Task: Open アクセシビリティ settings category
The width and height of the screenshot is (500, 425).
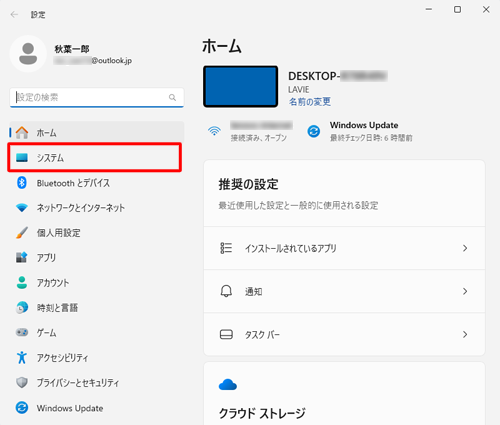Action: pyautogui.click(x=96, y=357)
